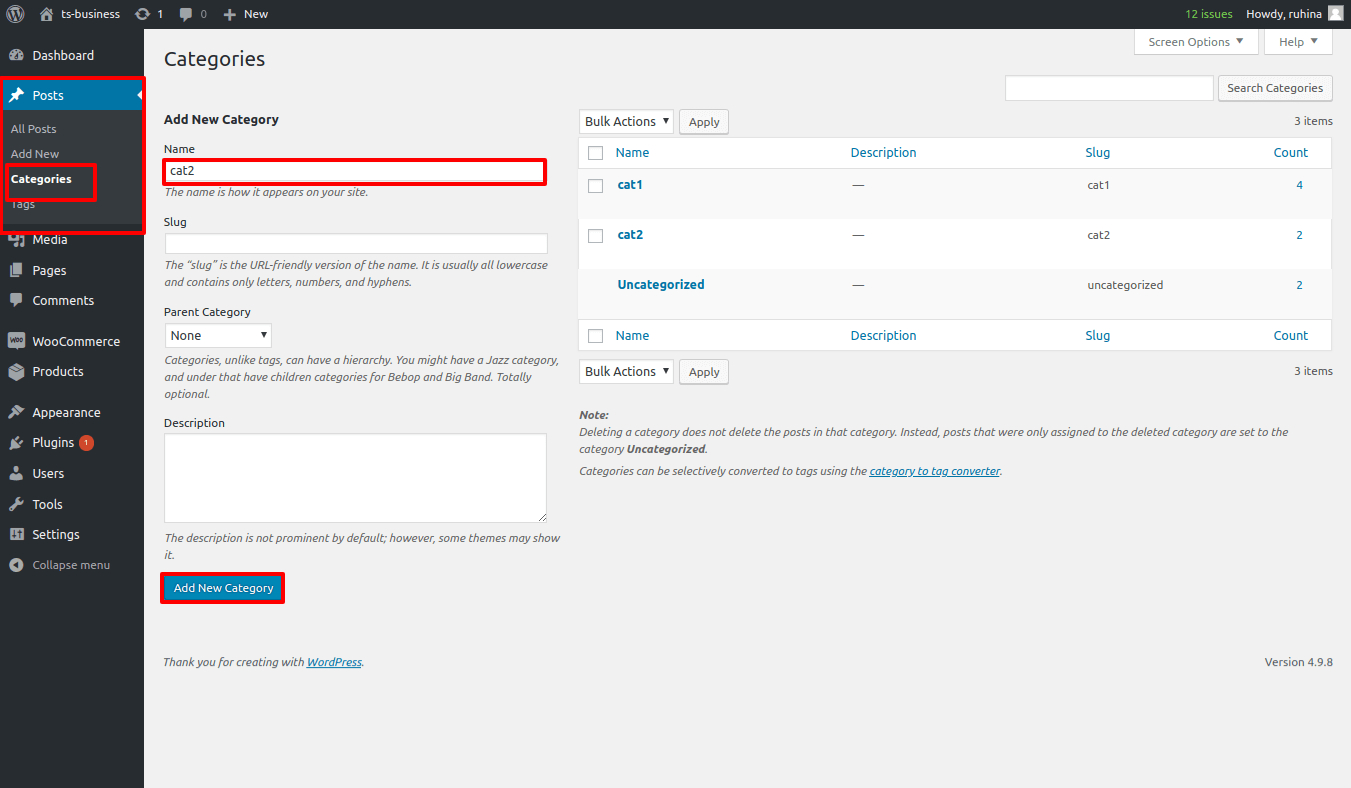This screenshot has width=1351, height=788.
Task: Open the Parent Category dropdown
Action: tap(218, 336)
